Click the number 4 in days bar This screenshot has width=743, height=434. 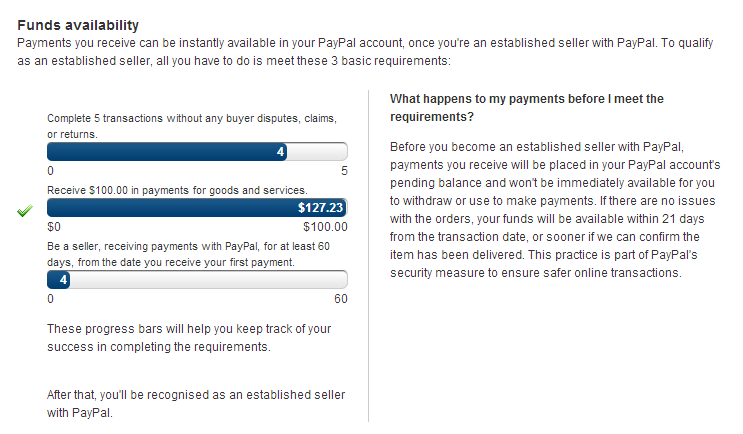click(x=64, y=281)
